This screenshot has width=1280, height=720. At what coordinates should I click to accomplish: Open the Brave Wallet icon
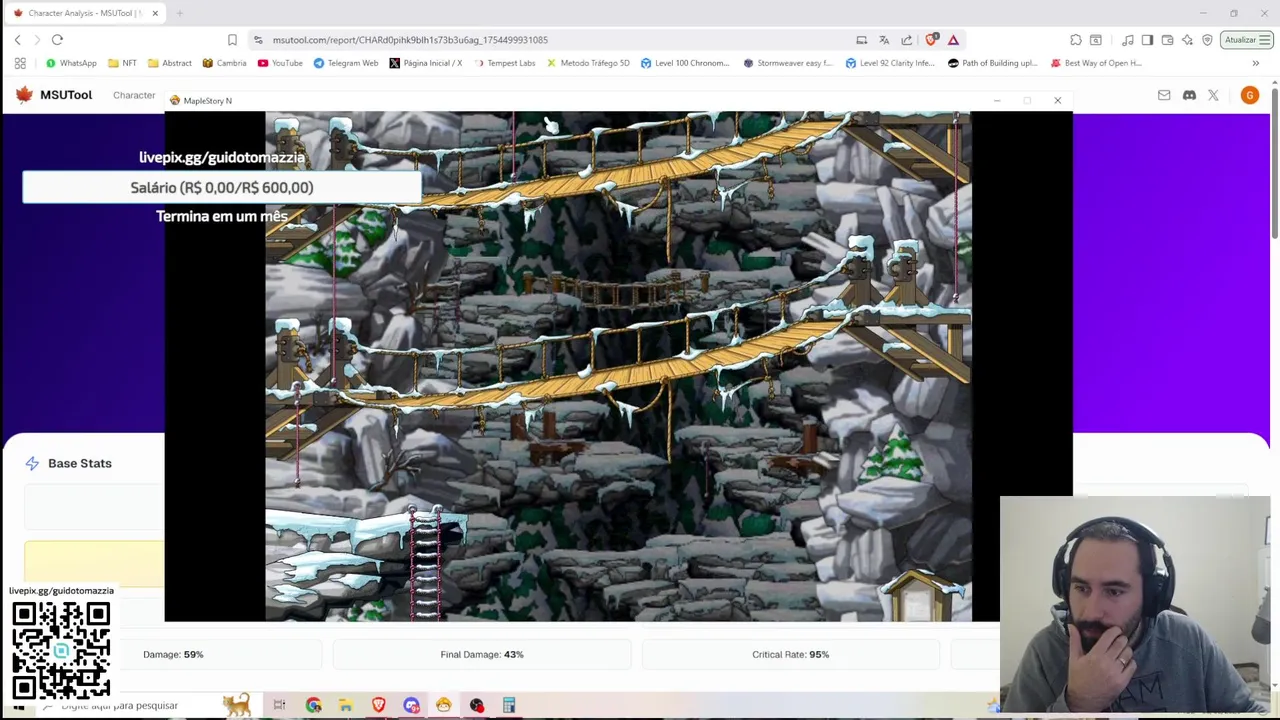(1167, 40)
